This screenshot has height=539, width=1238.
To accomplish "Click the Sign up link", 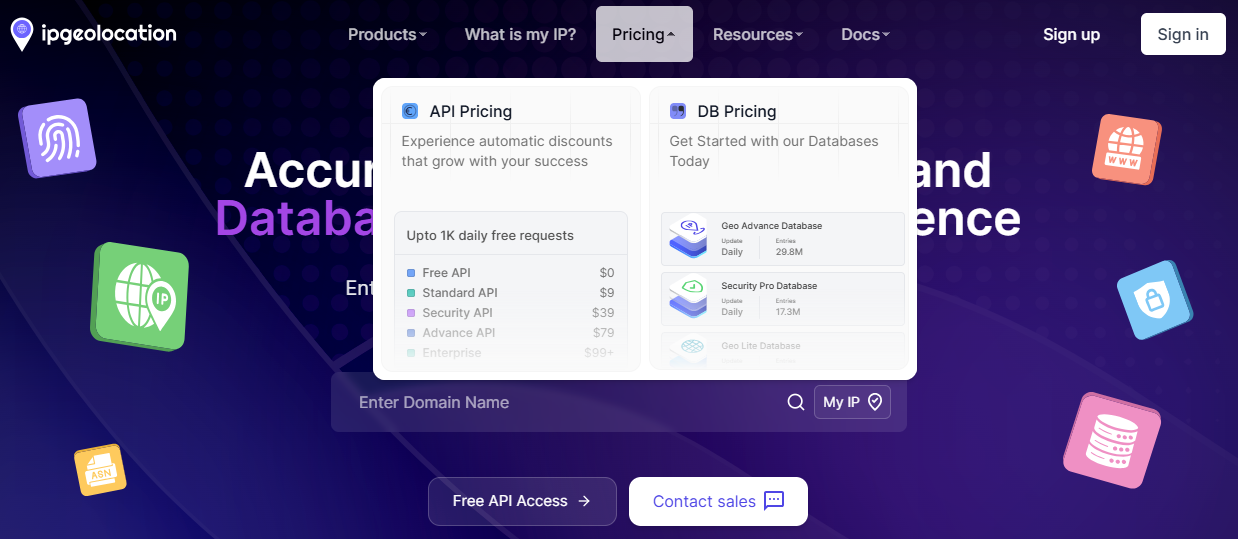I will (1071, 34).
